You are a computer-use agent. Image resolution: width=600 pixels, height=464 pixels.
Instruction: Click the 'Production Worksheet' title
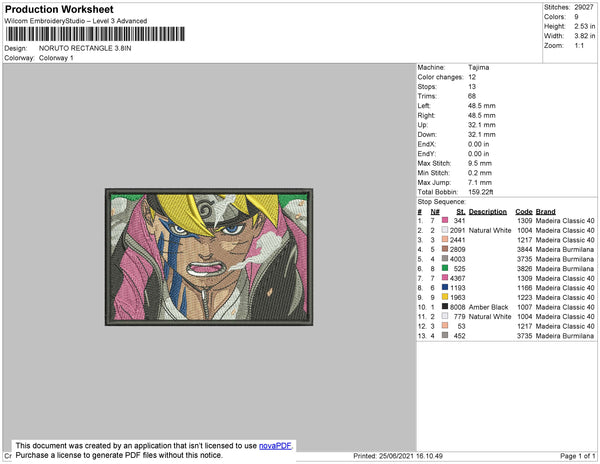click(59, 10)
